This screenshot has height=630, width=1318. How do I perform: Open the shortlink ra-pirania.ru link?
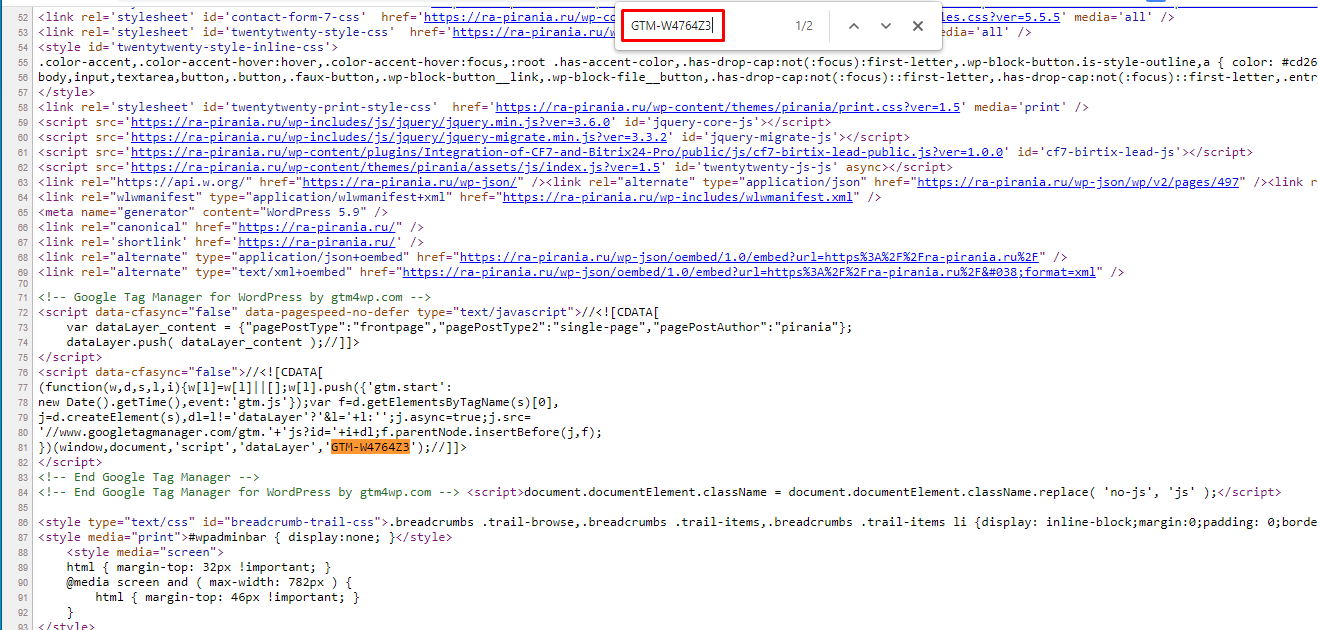point(315,242)
